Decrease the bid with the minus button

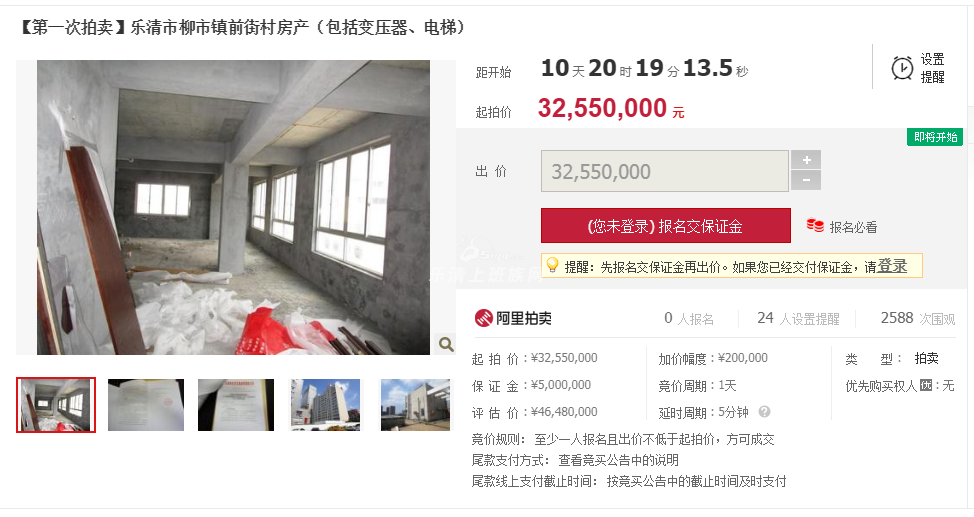tap(806, 181)
